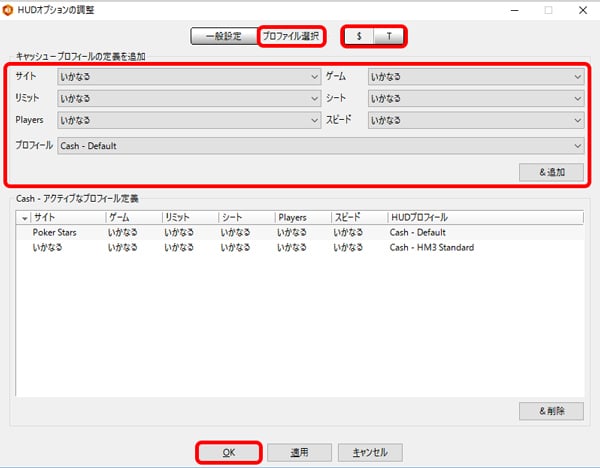Open the ゲーム dropdown
Screen dimensions: 600x468
click(476, 75)
